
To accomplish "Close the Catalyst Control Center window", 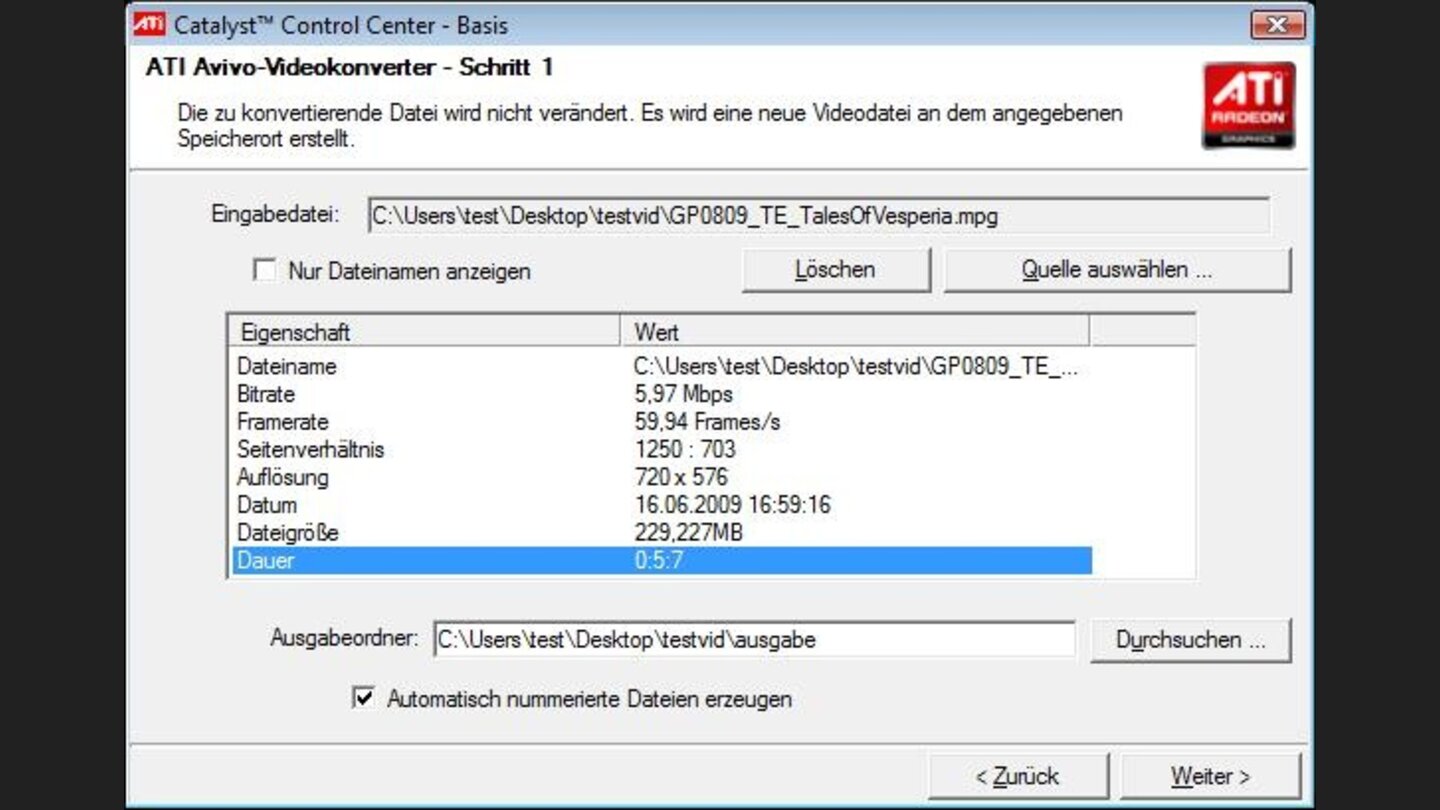I will point(1277,24).
